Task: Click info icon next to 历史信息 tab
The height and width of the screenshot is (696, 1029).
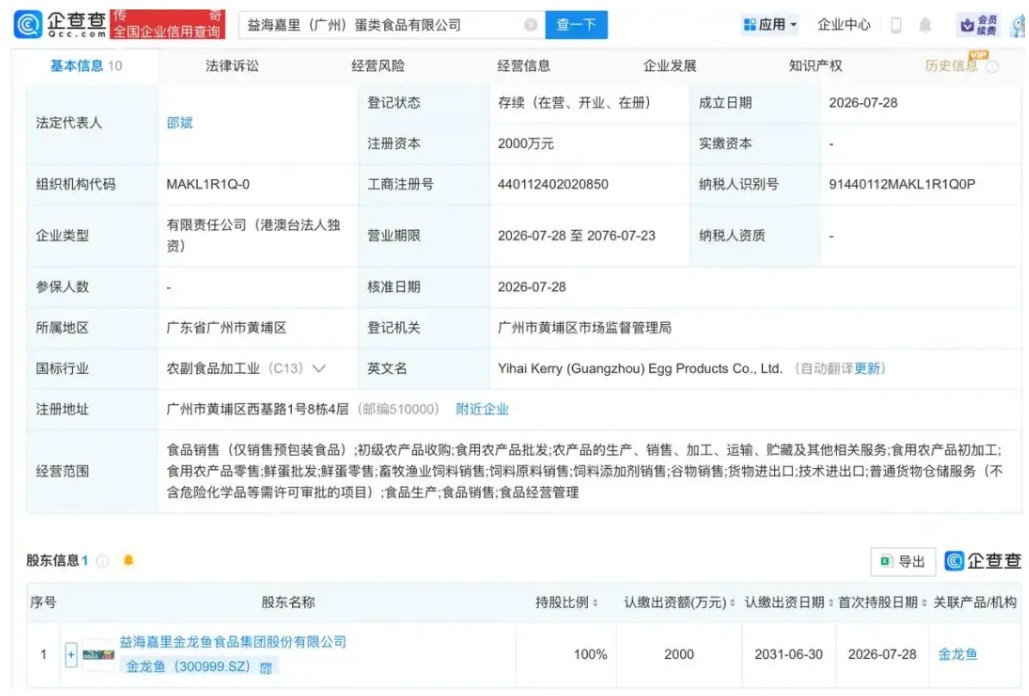Action: pyautogui.click(x=992, y=66)
